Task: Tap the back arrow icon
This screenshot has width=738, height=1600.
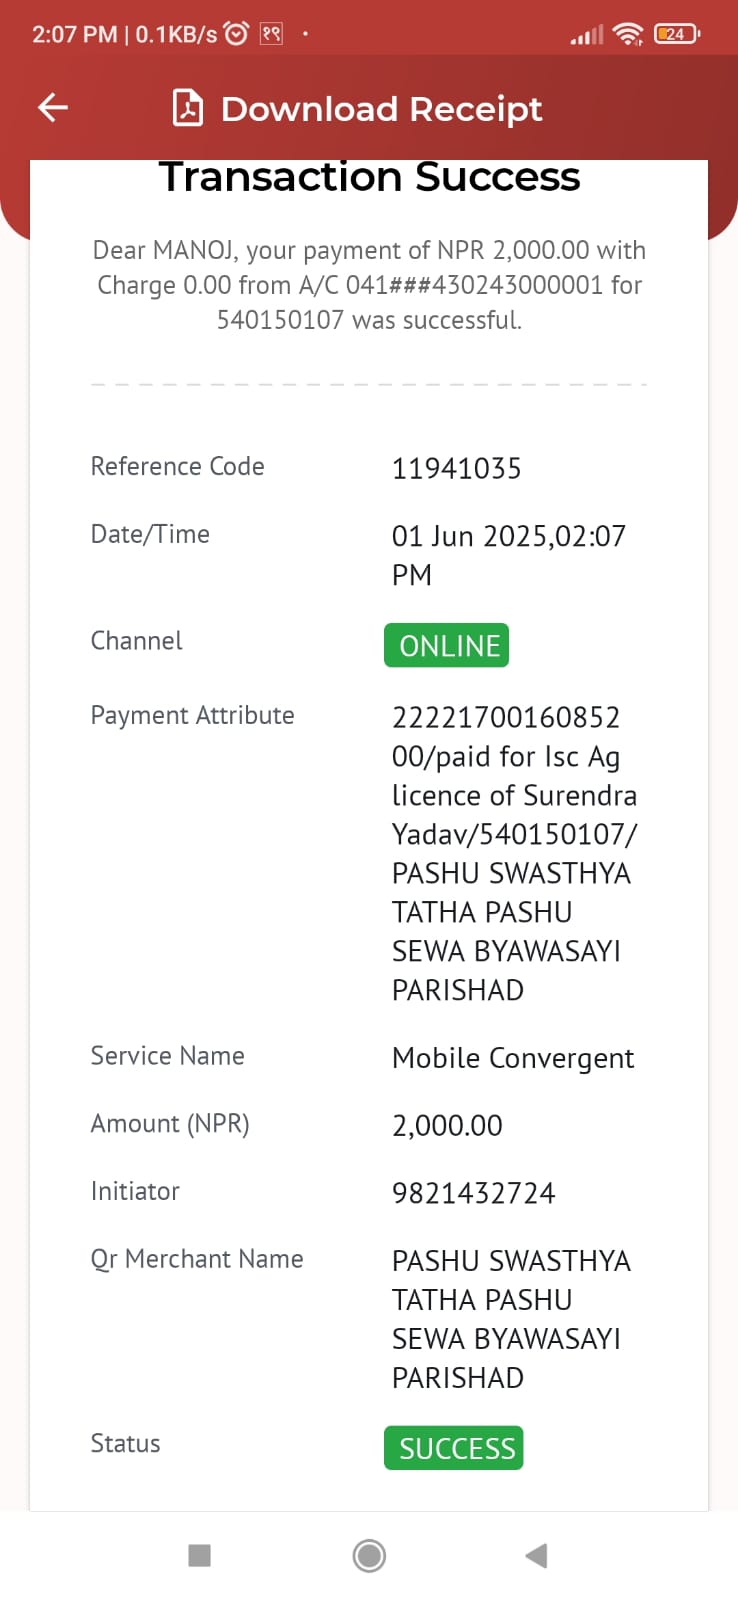Action: 53,108
